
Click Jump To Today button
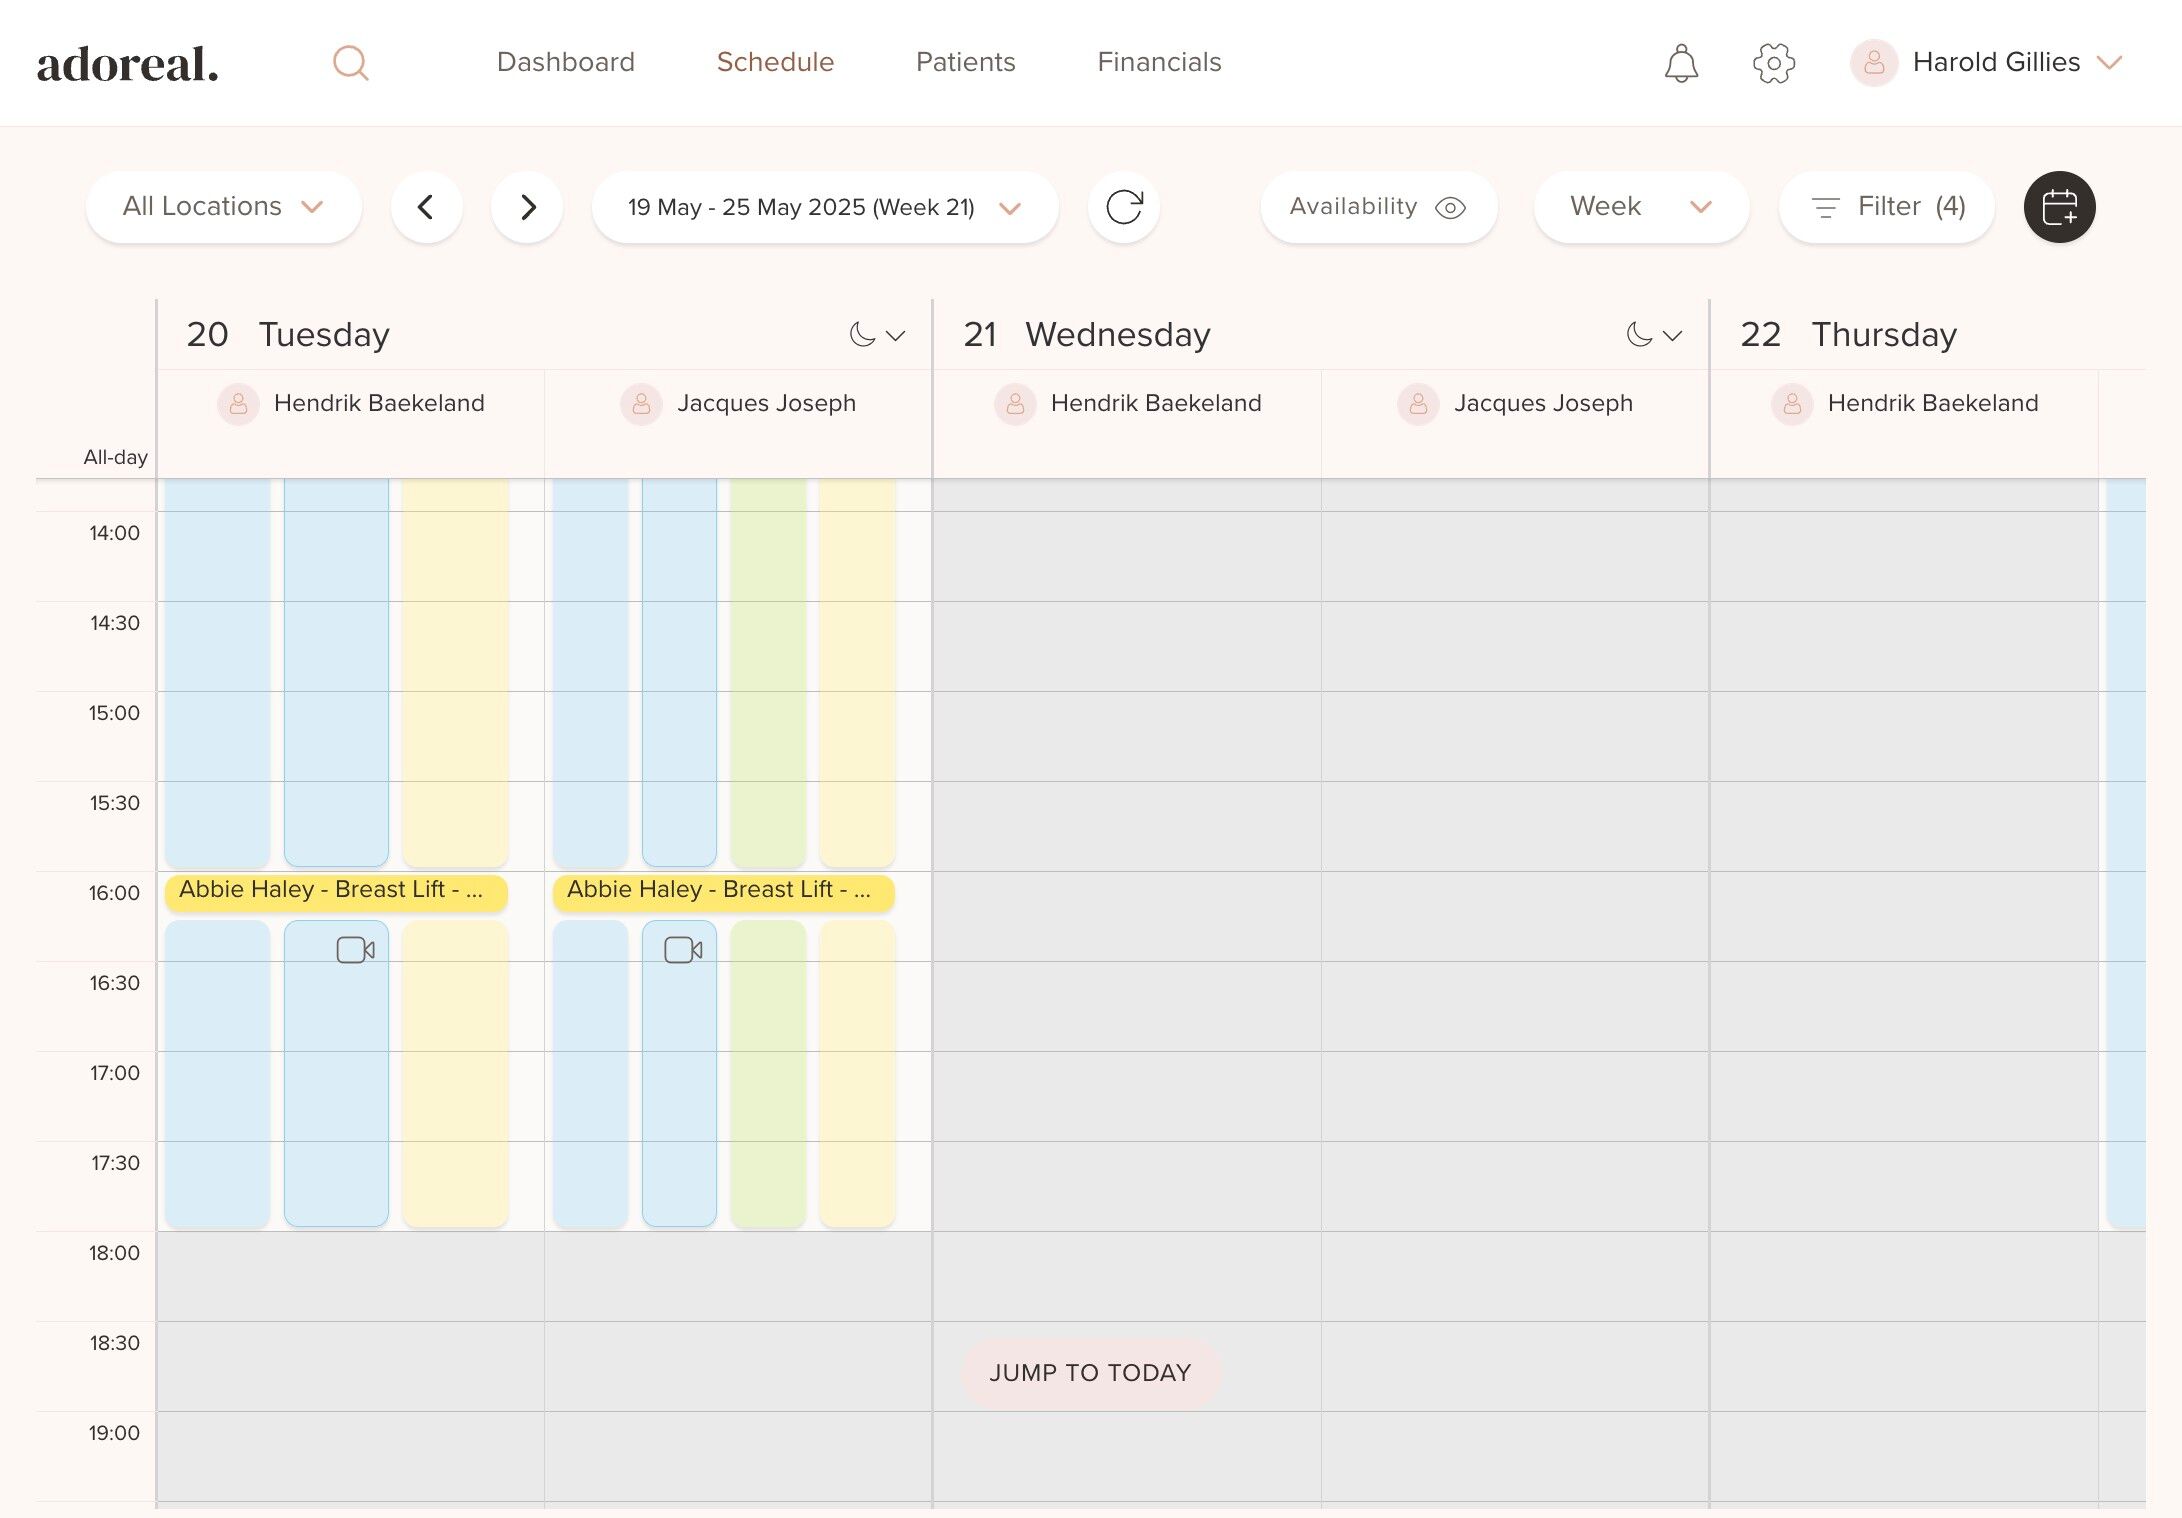[1090, 1372]
